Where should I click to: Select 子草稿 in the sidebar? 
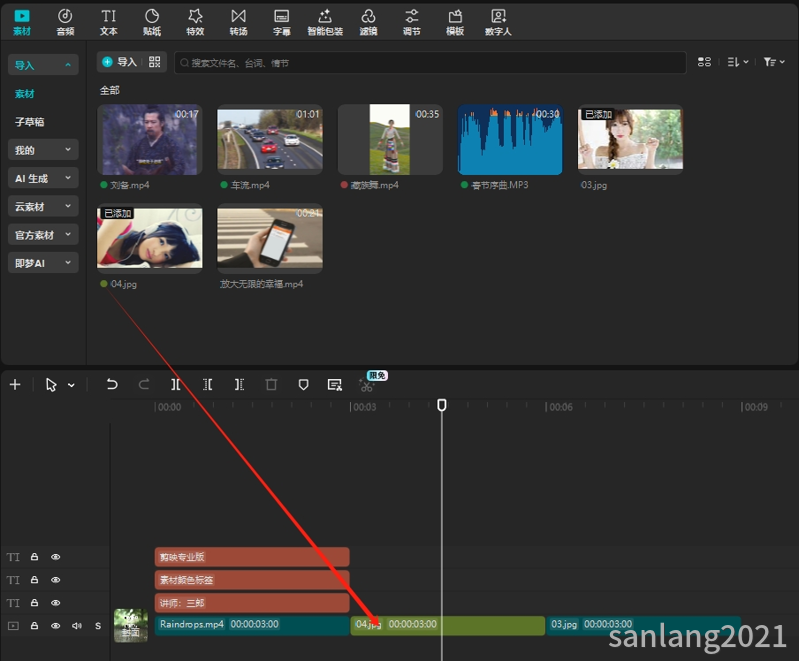pyautogui.click(x=30, y=122)
